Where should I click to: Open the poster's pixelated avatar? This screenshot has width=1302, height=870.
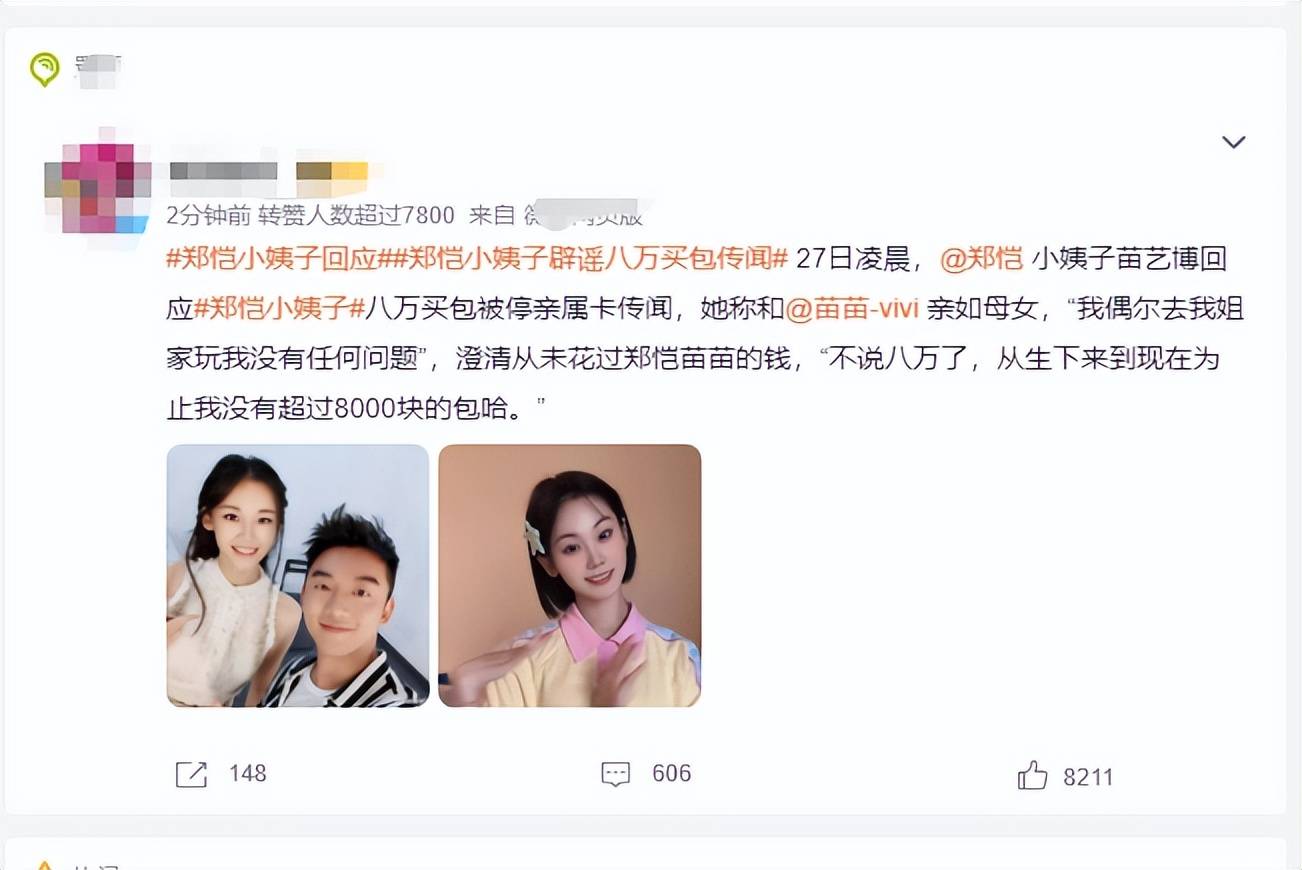[98, 188]
